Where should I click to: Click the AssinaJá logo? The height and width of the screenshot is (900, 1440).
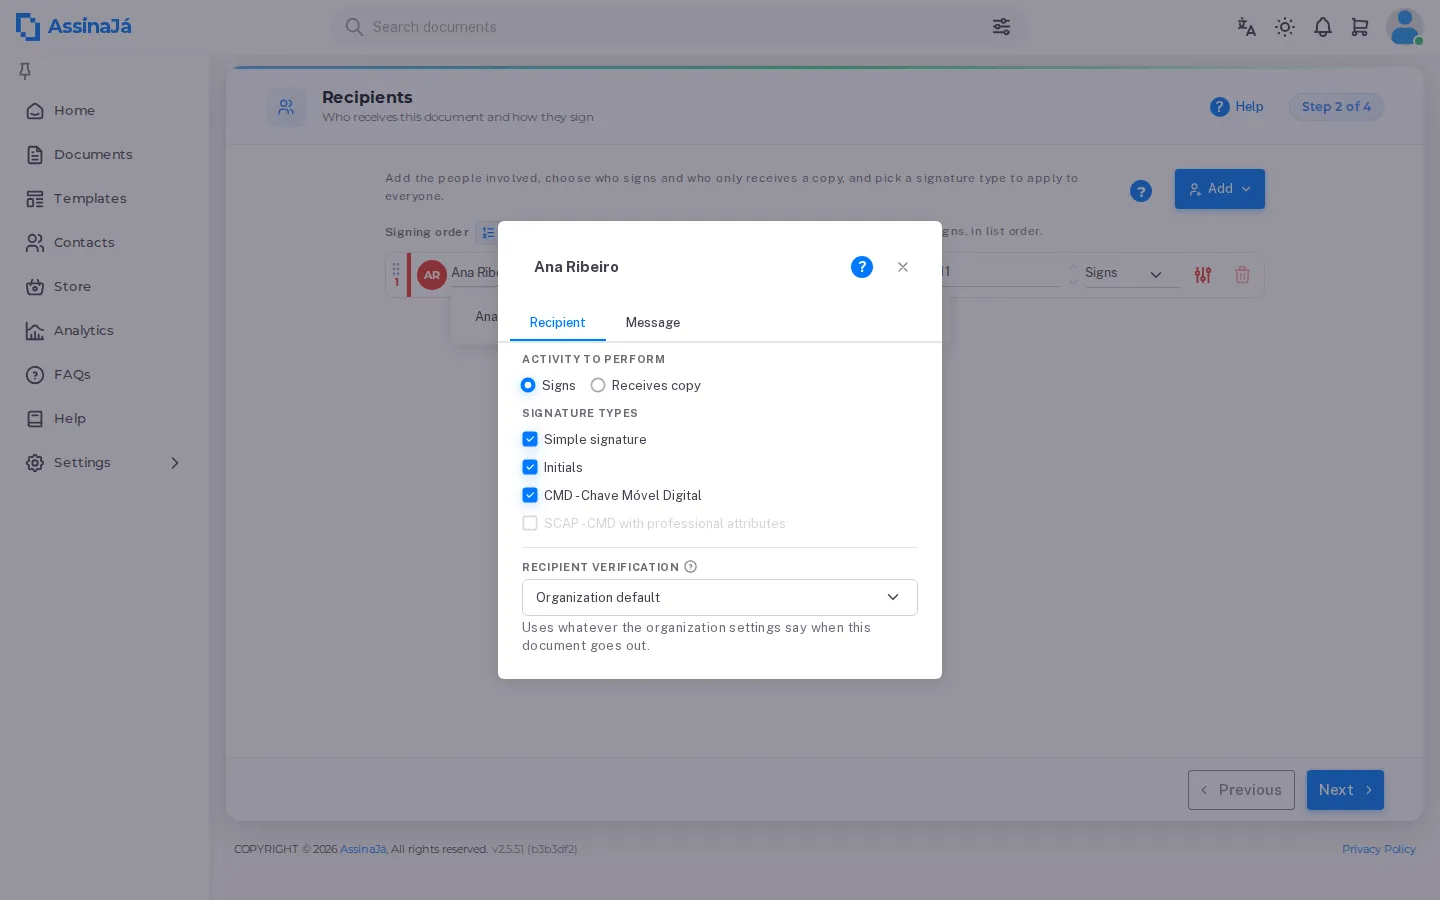(74, 27)
